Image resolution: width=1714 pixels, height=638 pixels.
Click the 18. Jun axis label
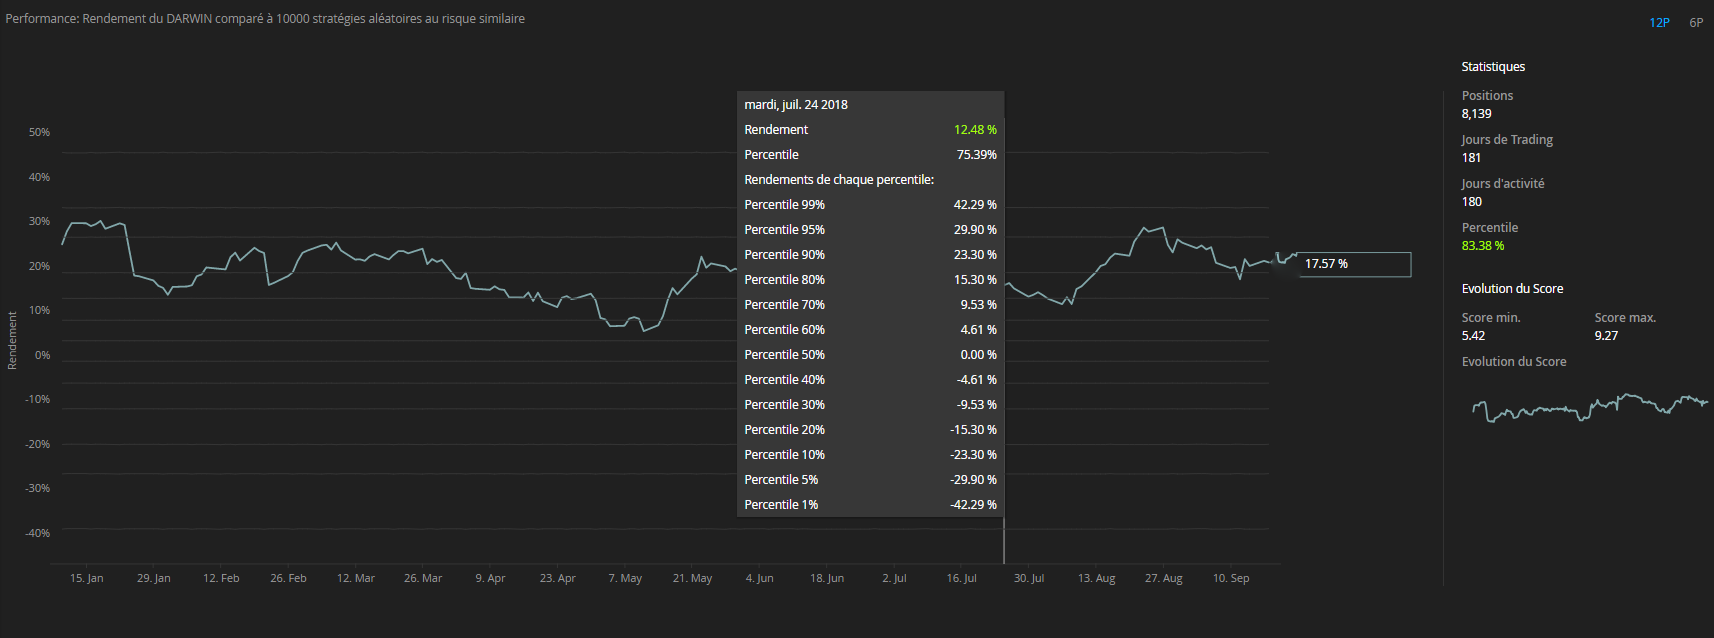coord(827,578)
